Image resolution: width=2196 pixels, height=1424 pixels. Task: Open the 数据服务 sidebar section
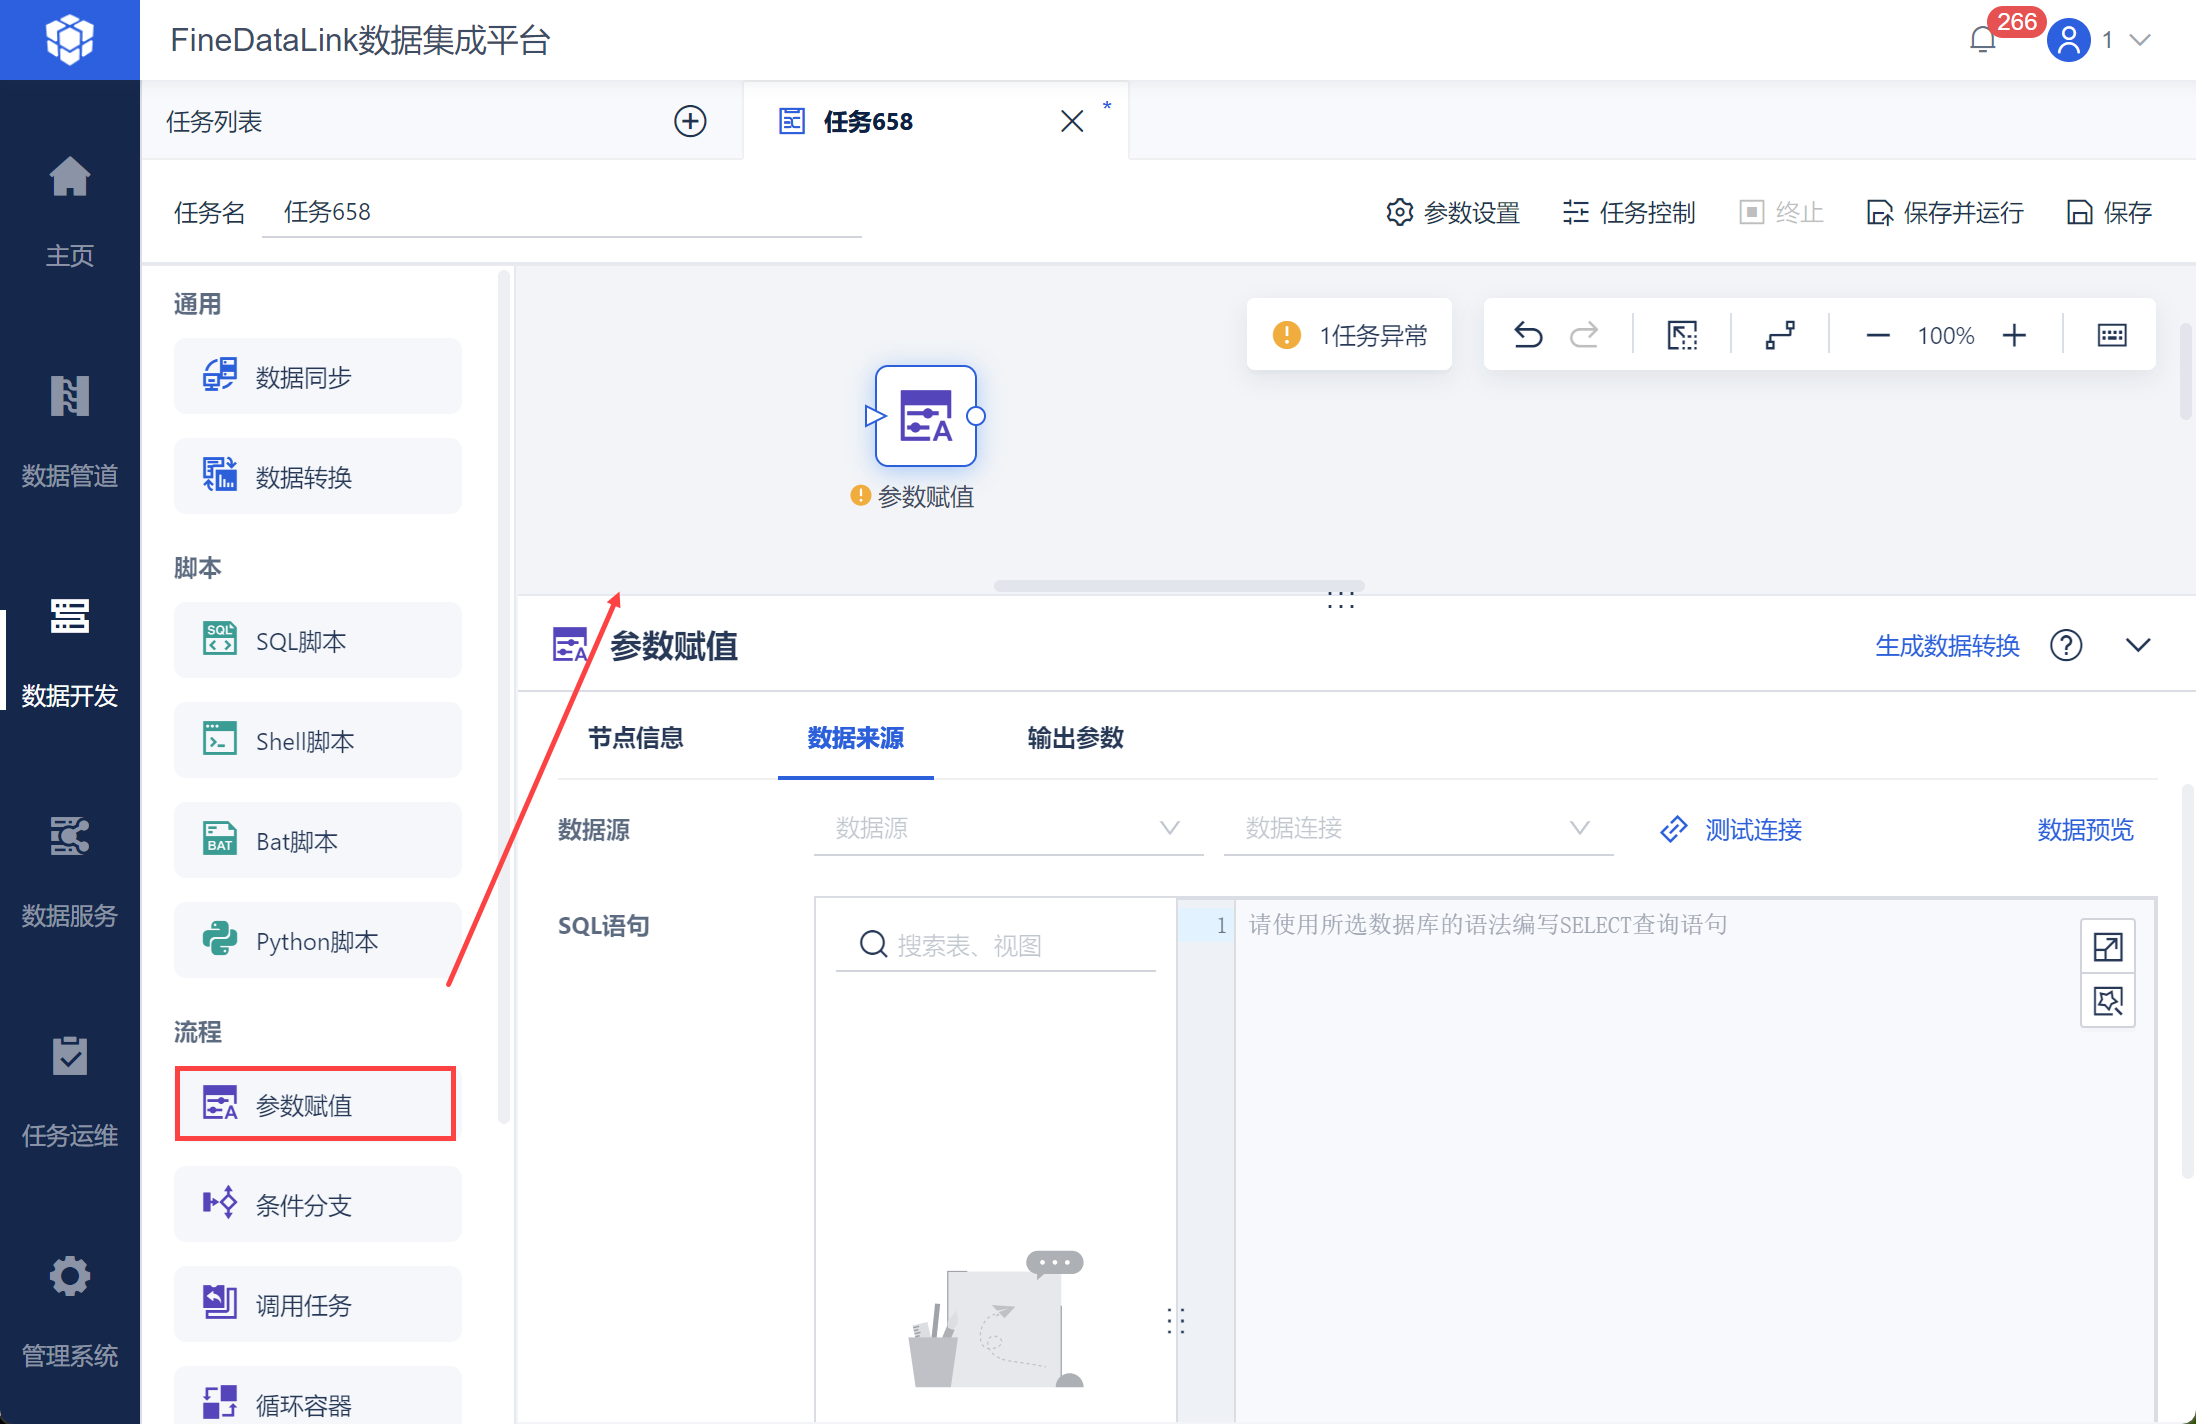point(69,872)
